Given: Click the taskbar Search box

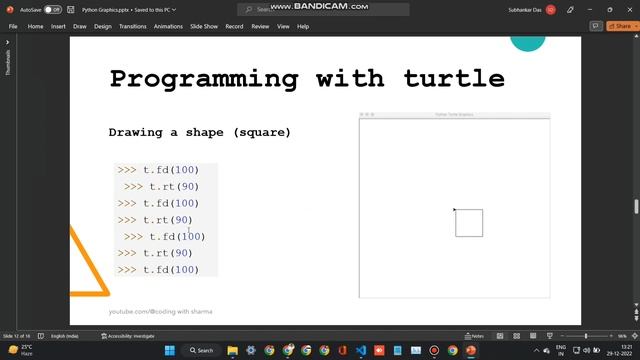Looking at the screenshot, I should pyautogui.click(x=202, y=350).
